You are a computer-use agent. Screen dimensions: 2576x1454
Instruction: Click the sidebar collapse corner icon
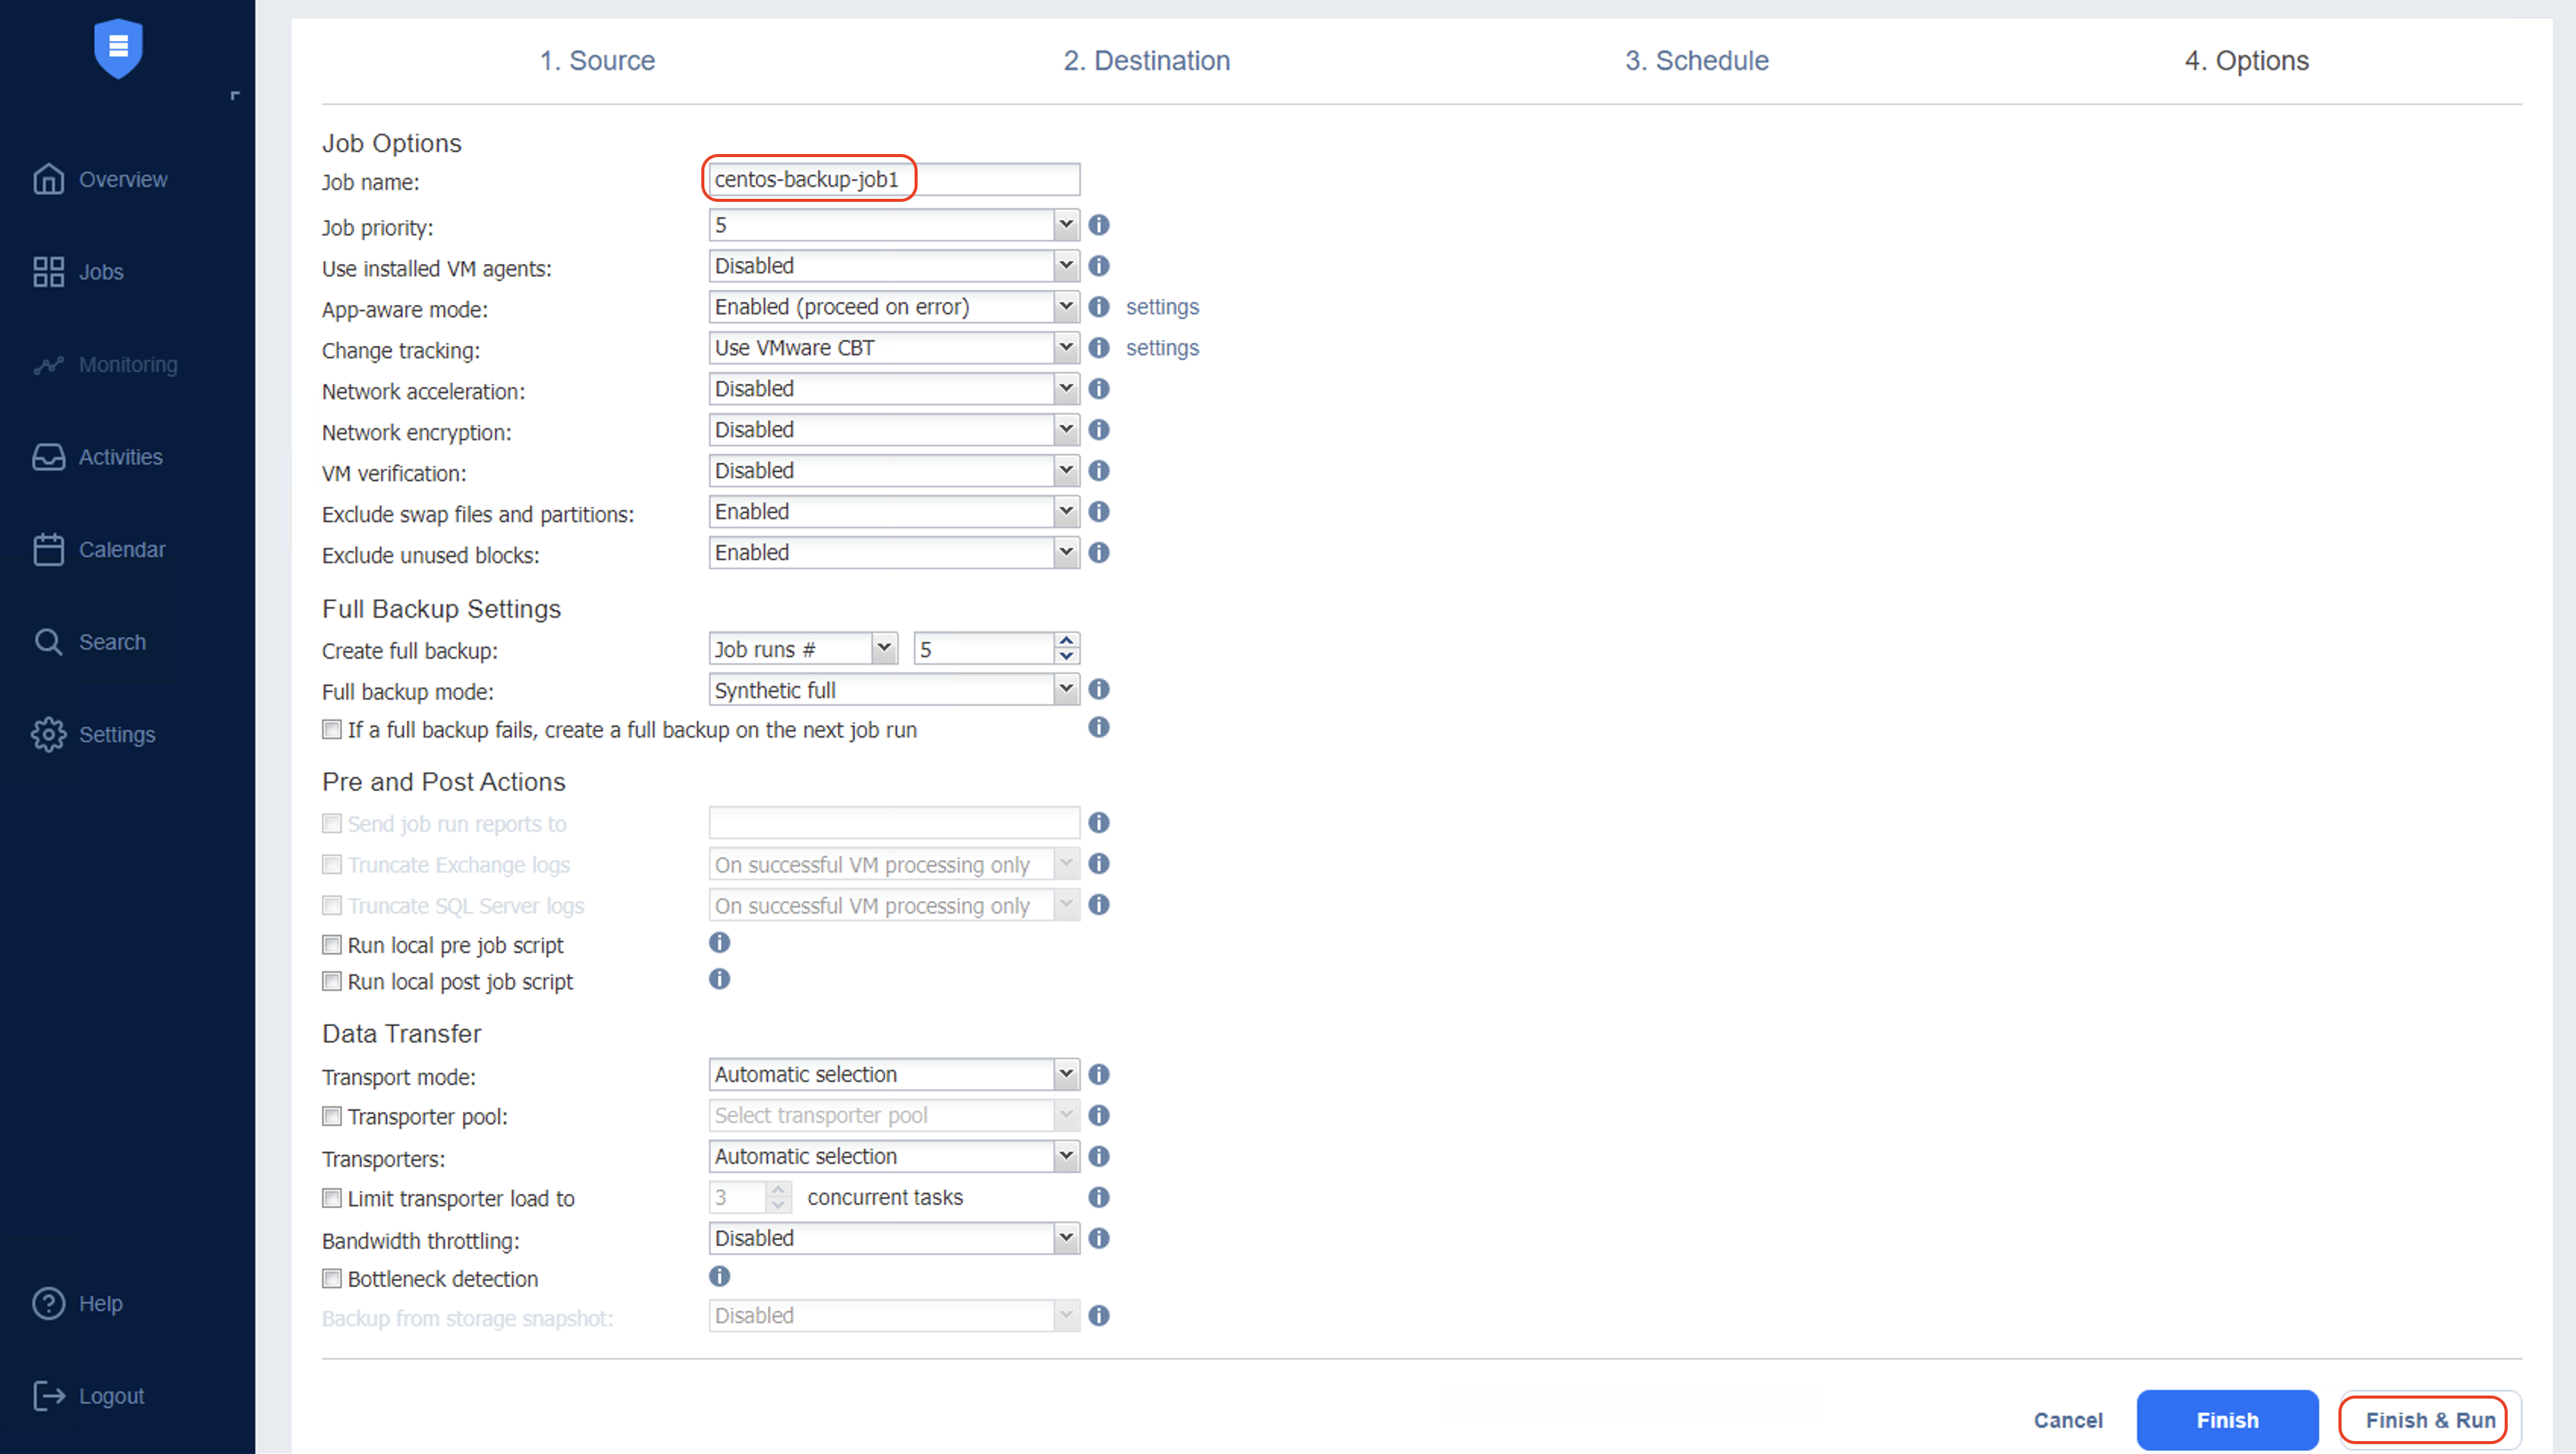tap(235, 95)
